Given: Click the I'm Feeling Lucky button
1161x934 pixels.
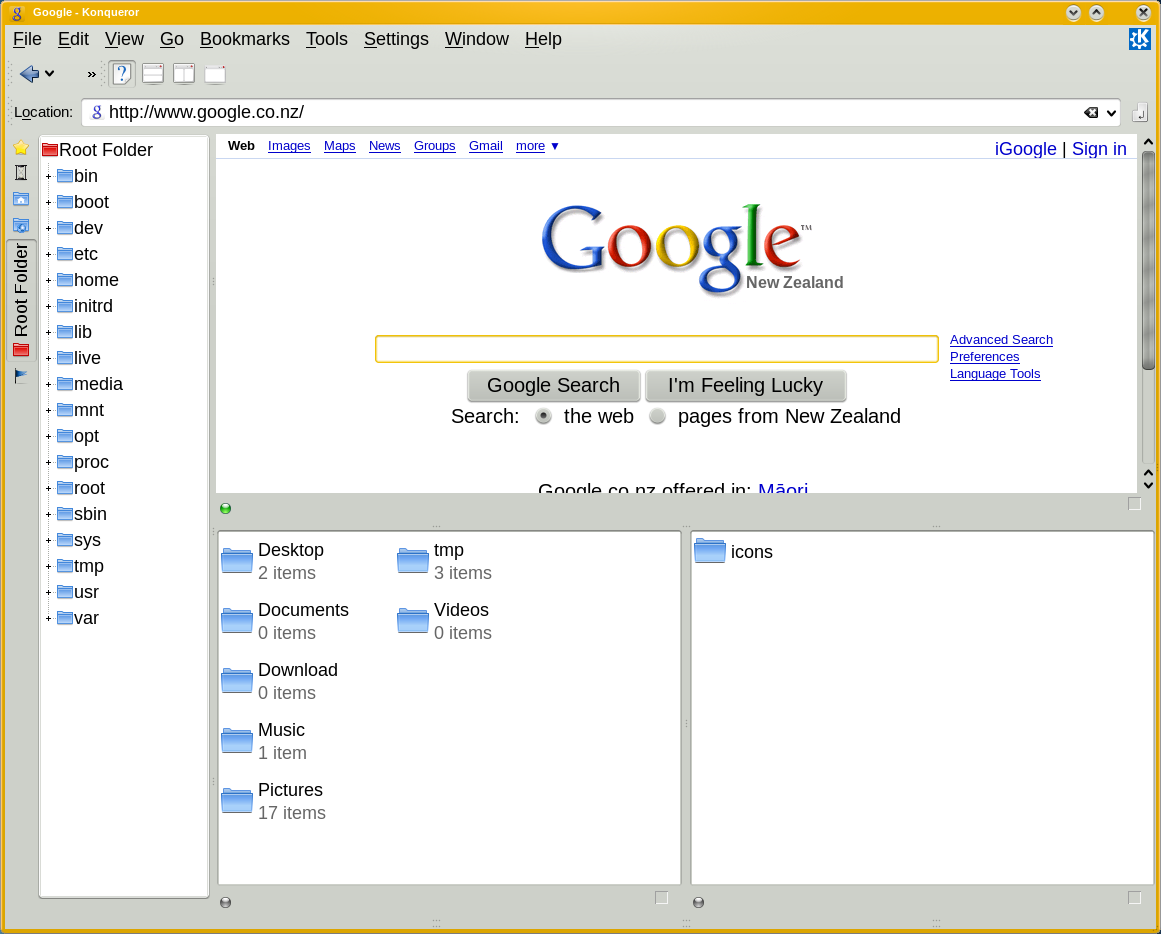Looking at the screenshot, I should pyautogui.click(x=745, y=385).
